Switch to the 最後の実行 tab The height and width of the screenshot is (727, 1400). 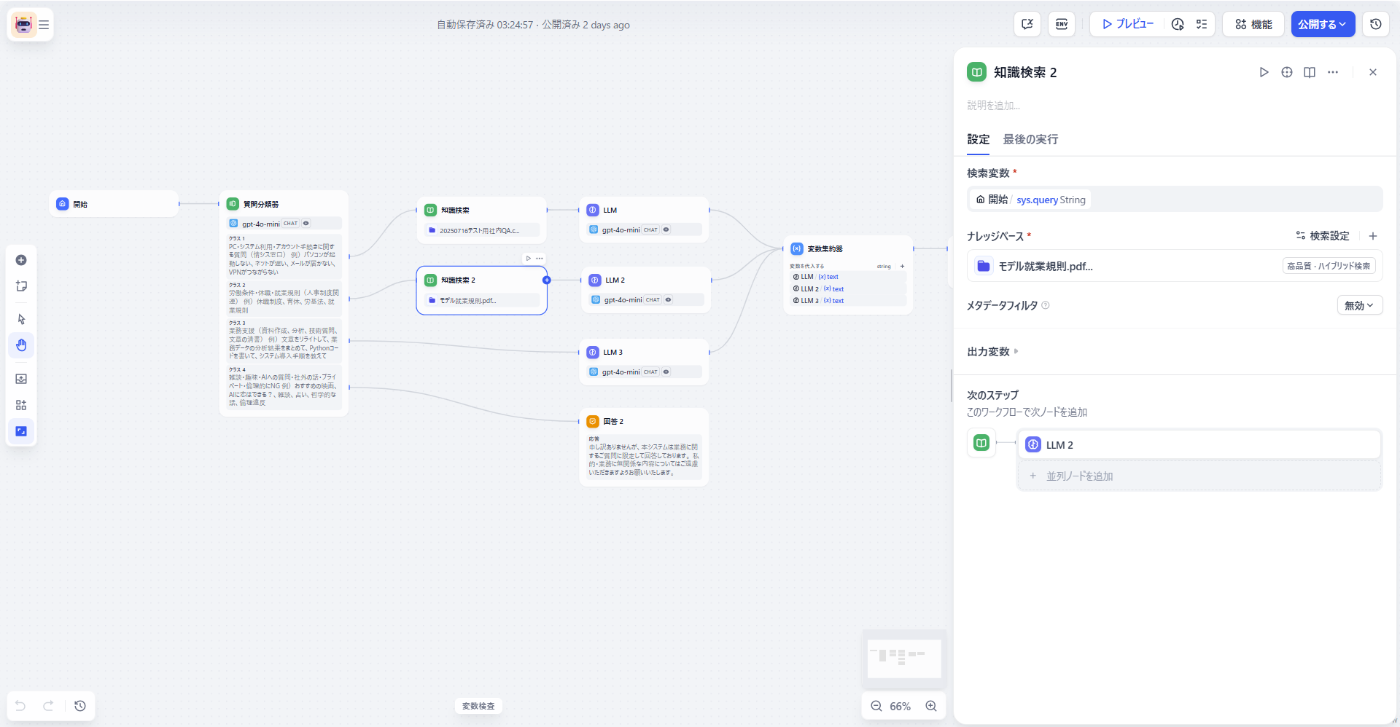(x=1030, y=139)
